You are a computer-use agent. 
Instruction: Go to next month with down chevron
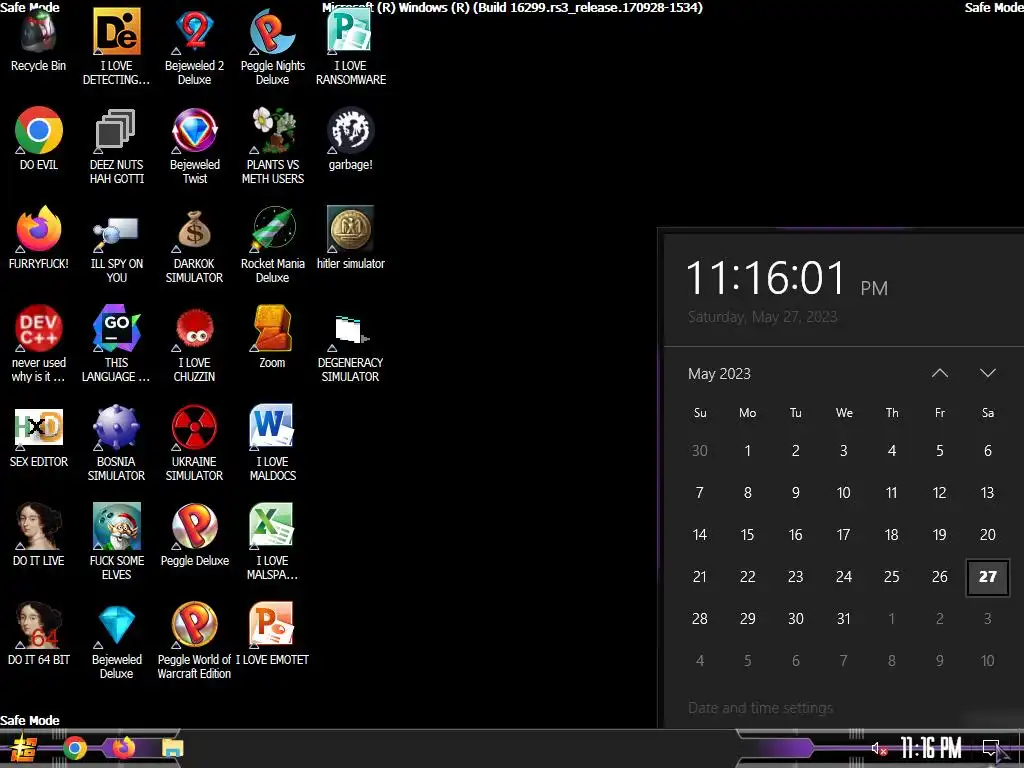coord(987,374)
